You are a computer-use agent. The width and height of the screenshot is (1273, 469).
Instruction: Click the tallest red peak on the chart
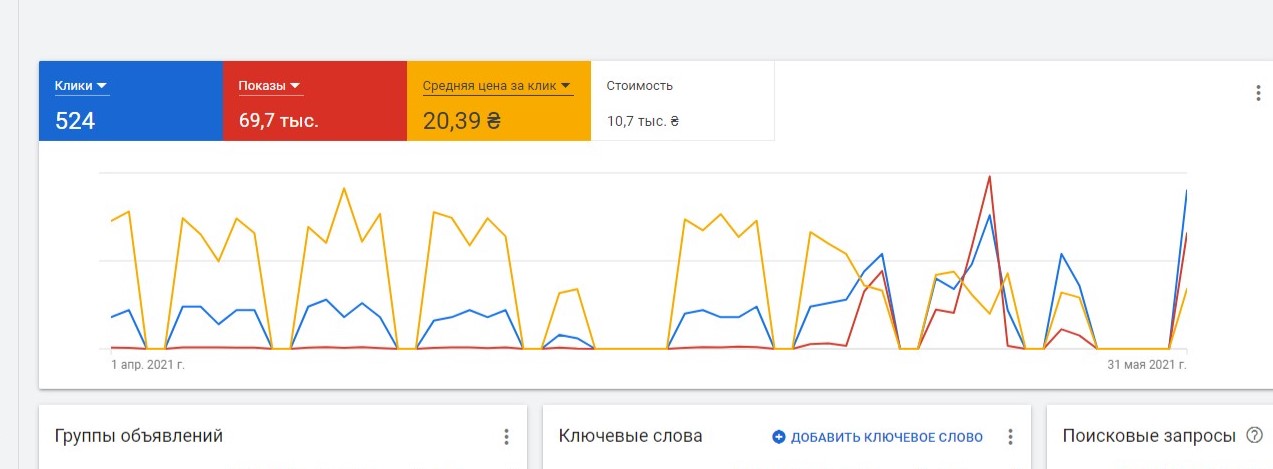989,178
